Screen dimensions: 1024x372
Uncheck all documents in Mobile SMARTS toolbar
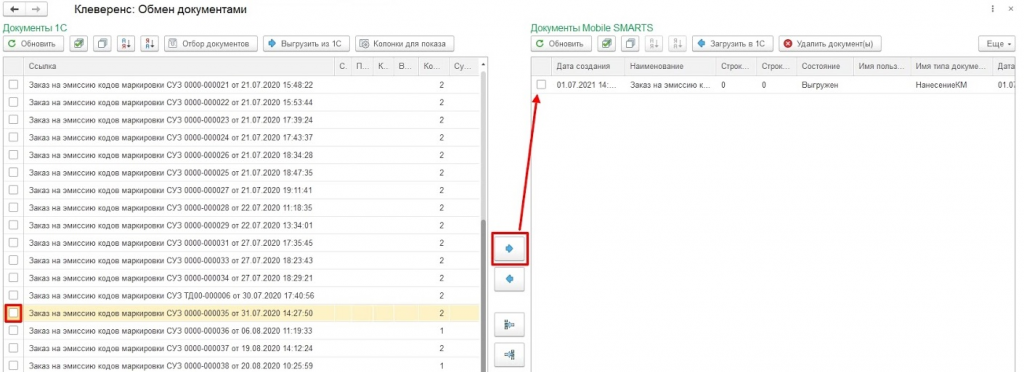[x=630, y=44]
